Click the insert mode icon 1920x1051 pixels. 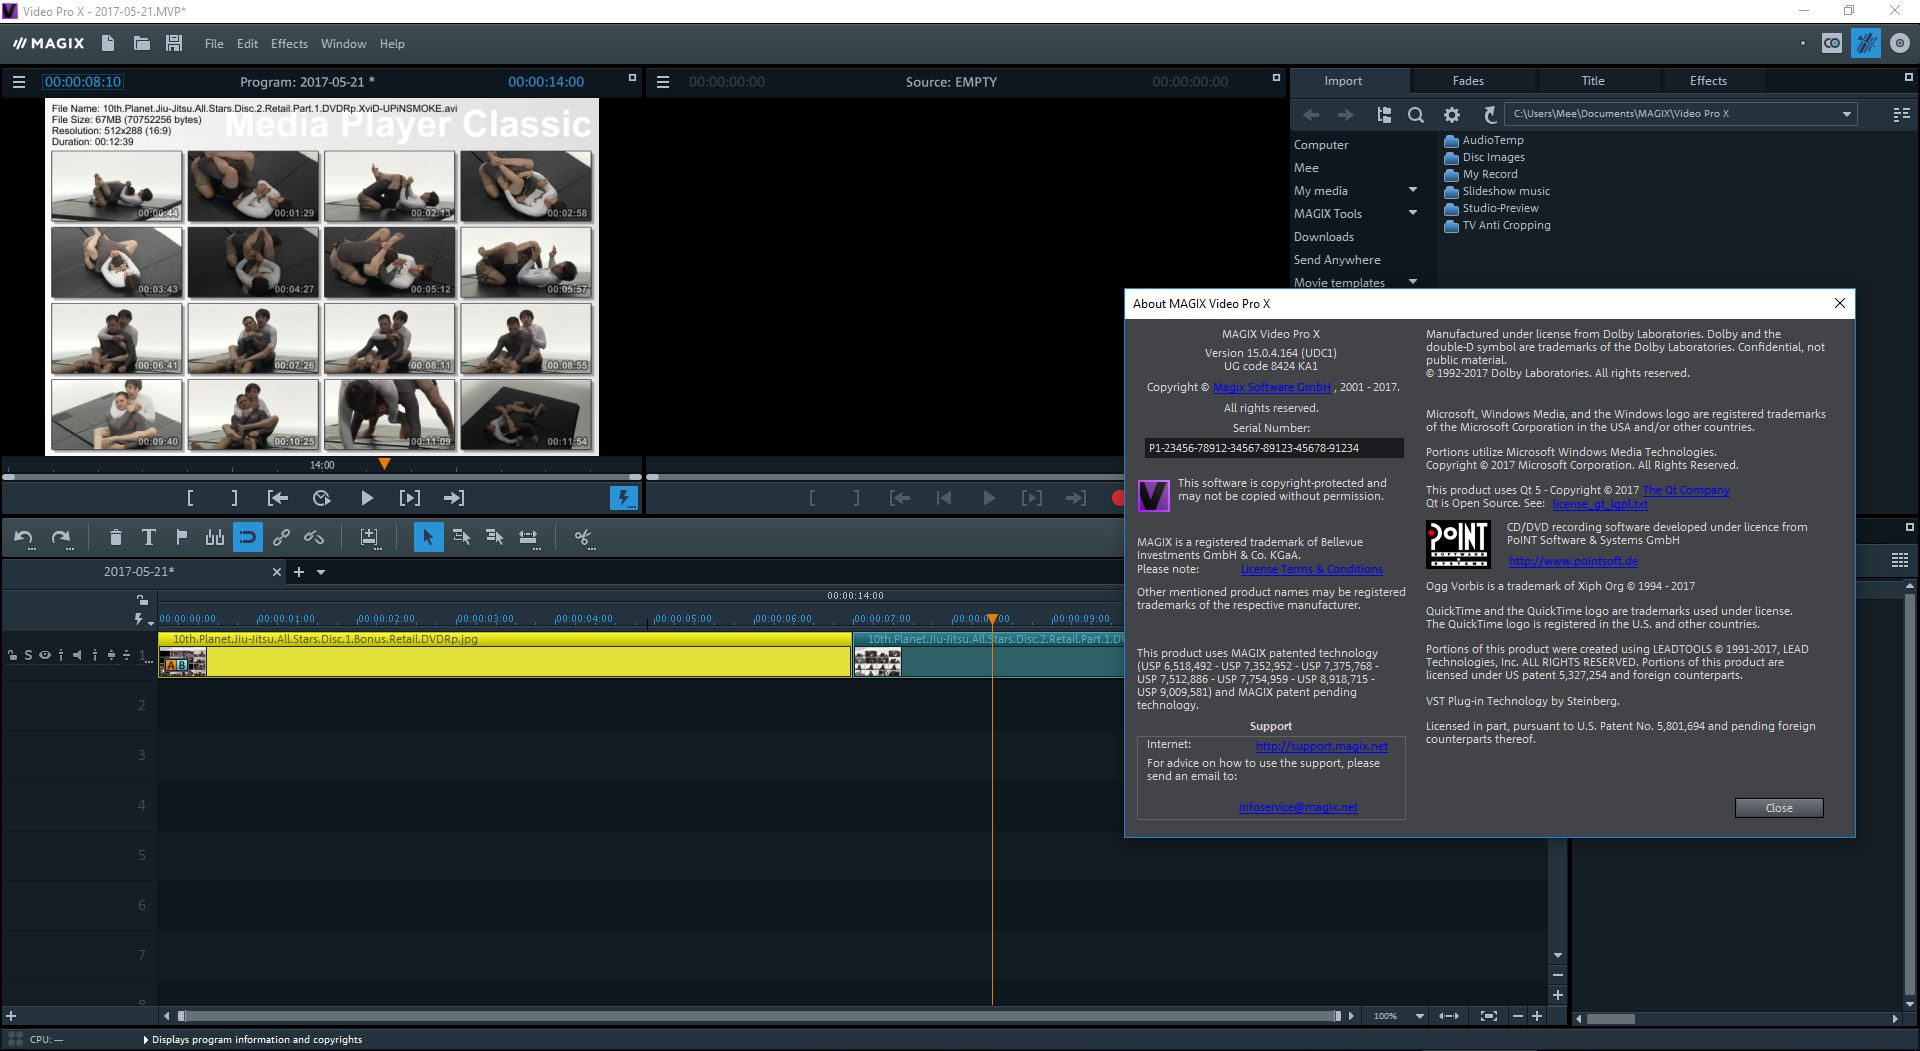pyautogui.click(x=370, y=538)
